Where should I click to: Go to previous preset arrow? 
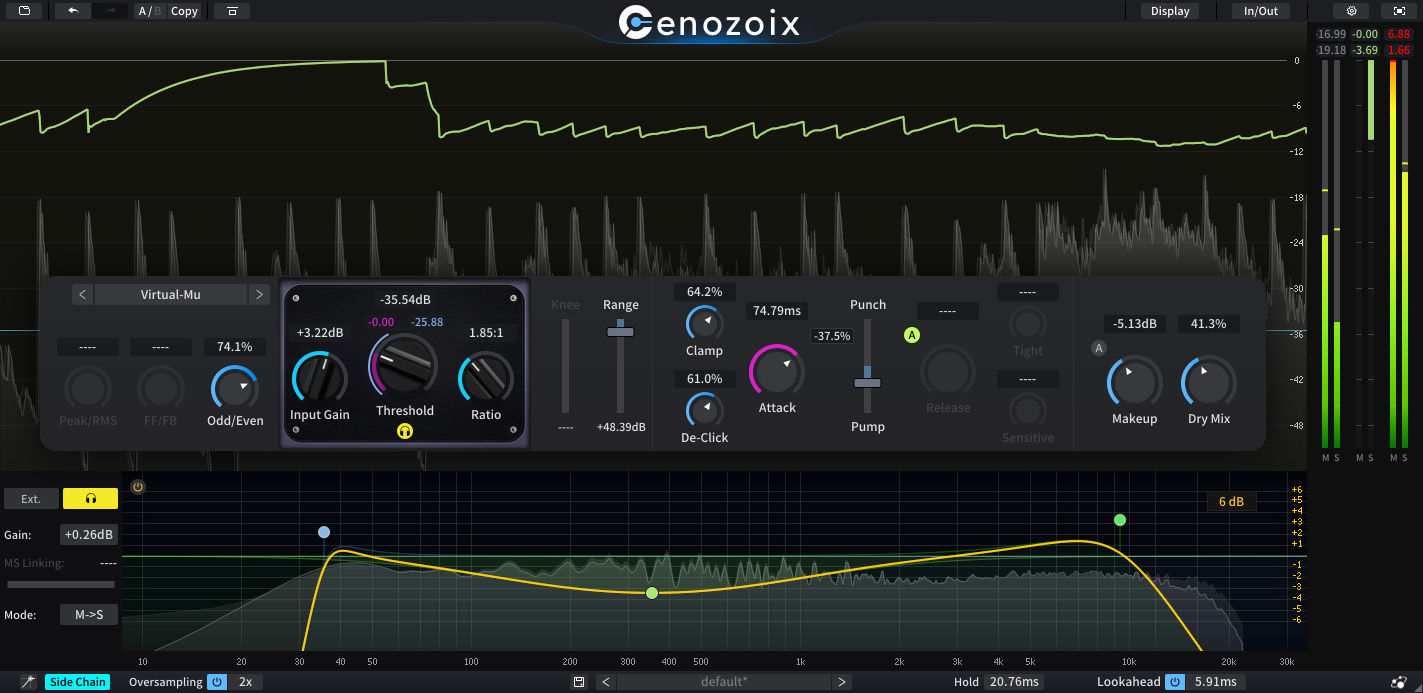(605, 682)
